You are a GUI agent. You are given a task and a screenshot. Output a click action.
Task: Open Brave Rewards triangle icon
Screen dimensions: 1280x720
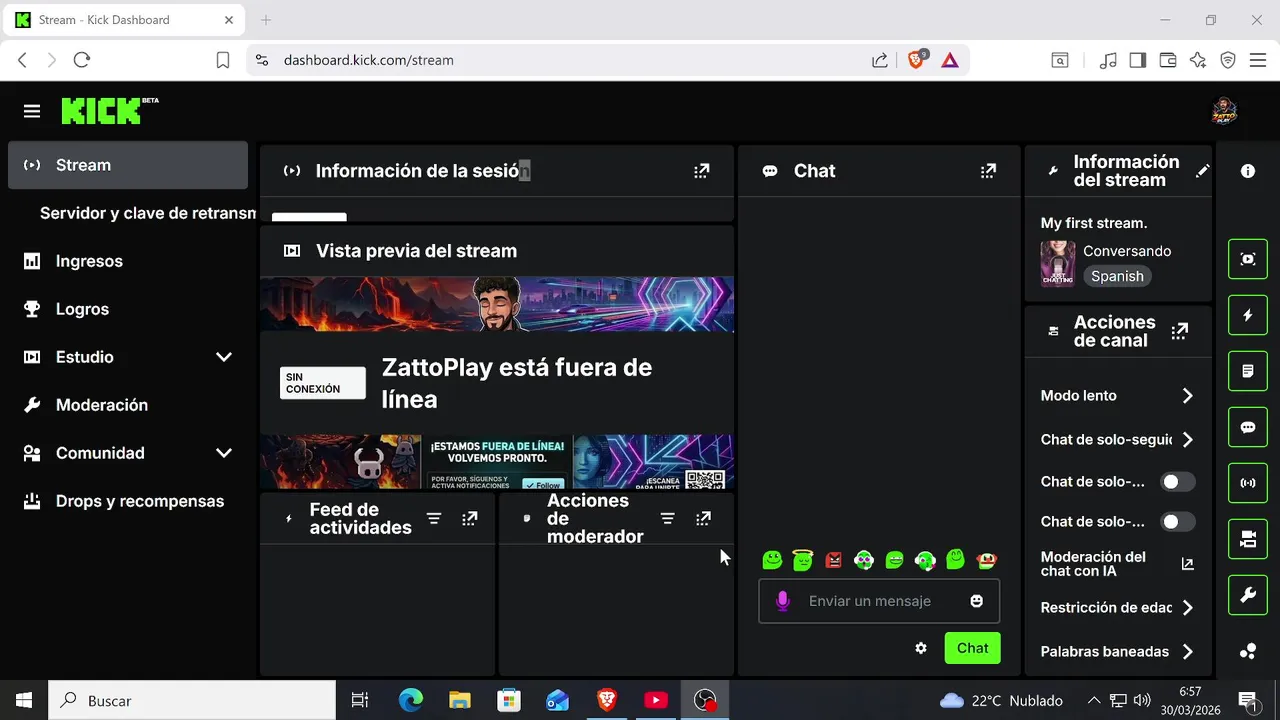click(950, 60)
